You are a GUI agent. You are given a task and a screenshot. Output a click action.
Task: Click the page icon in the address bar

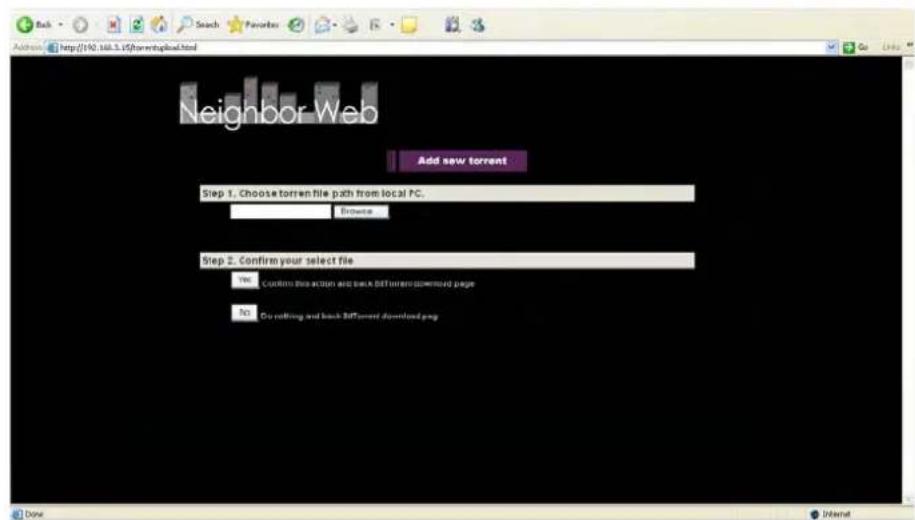(x=53, y=47)
